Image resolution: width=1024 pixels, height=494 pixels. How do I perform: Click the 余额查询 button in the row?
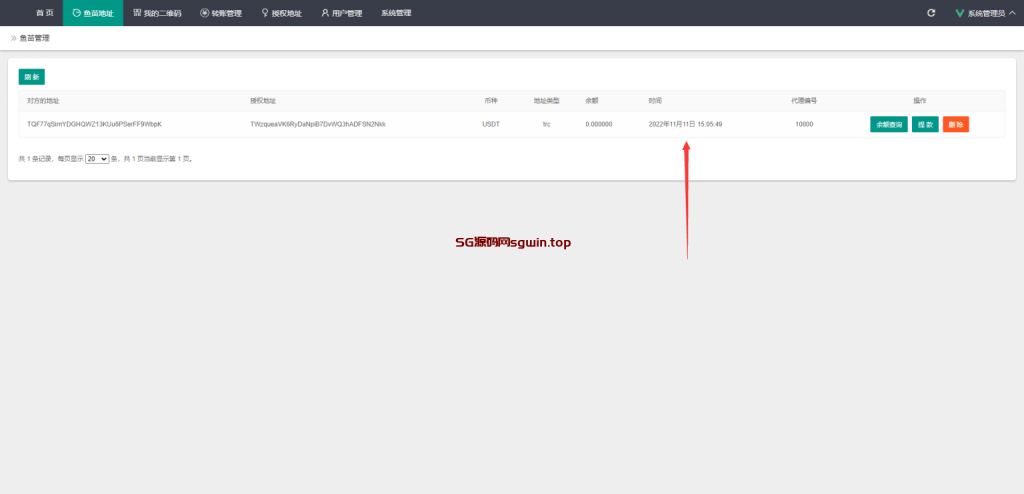tap(889, 125)
